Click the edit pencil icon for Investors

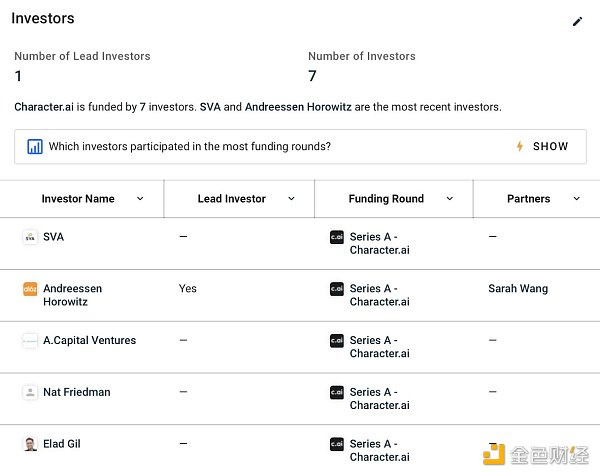(577, 21)
